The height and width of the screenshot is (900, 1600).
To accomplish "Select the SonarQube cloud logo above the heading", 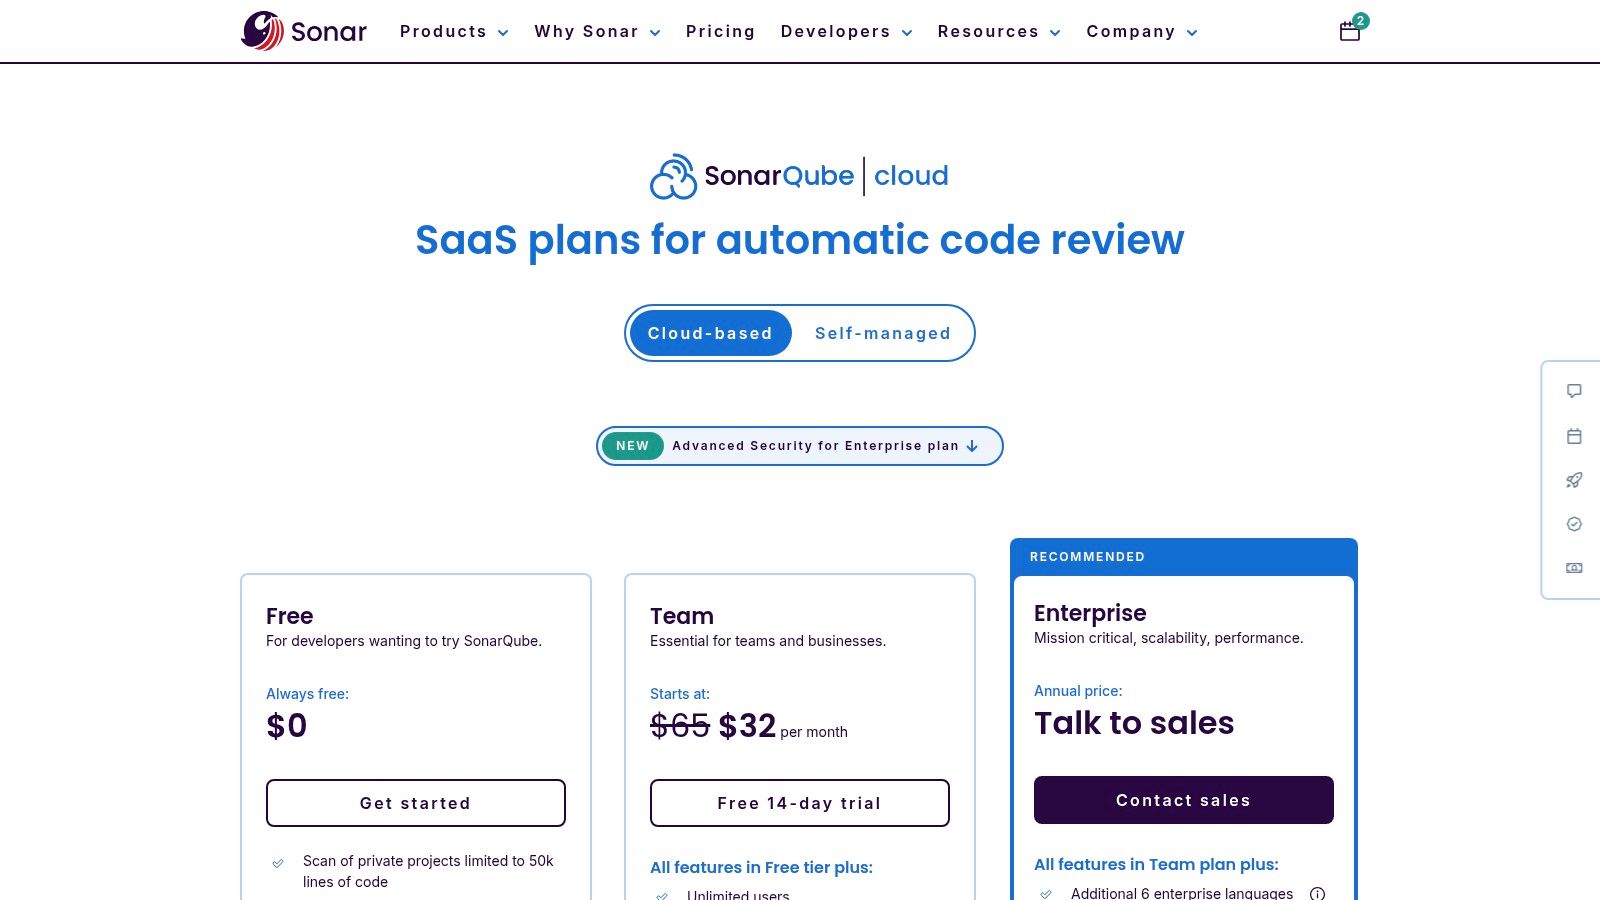I will coord(799,176).
